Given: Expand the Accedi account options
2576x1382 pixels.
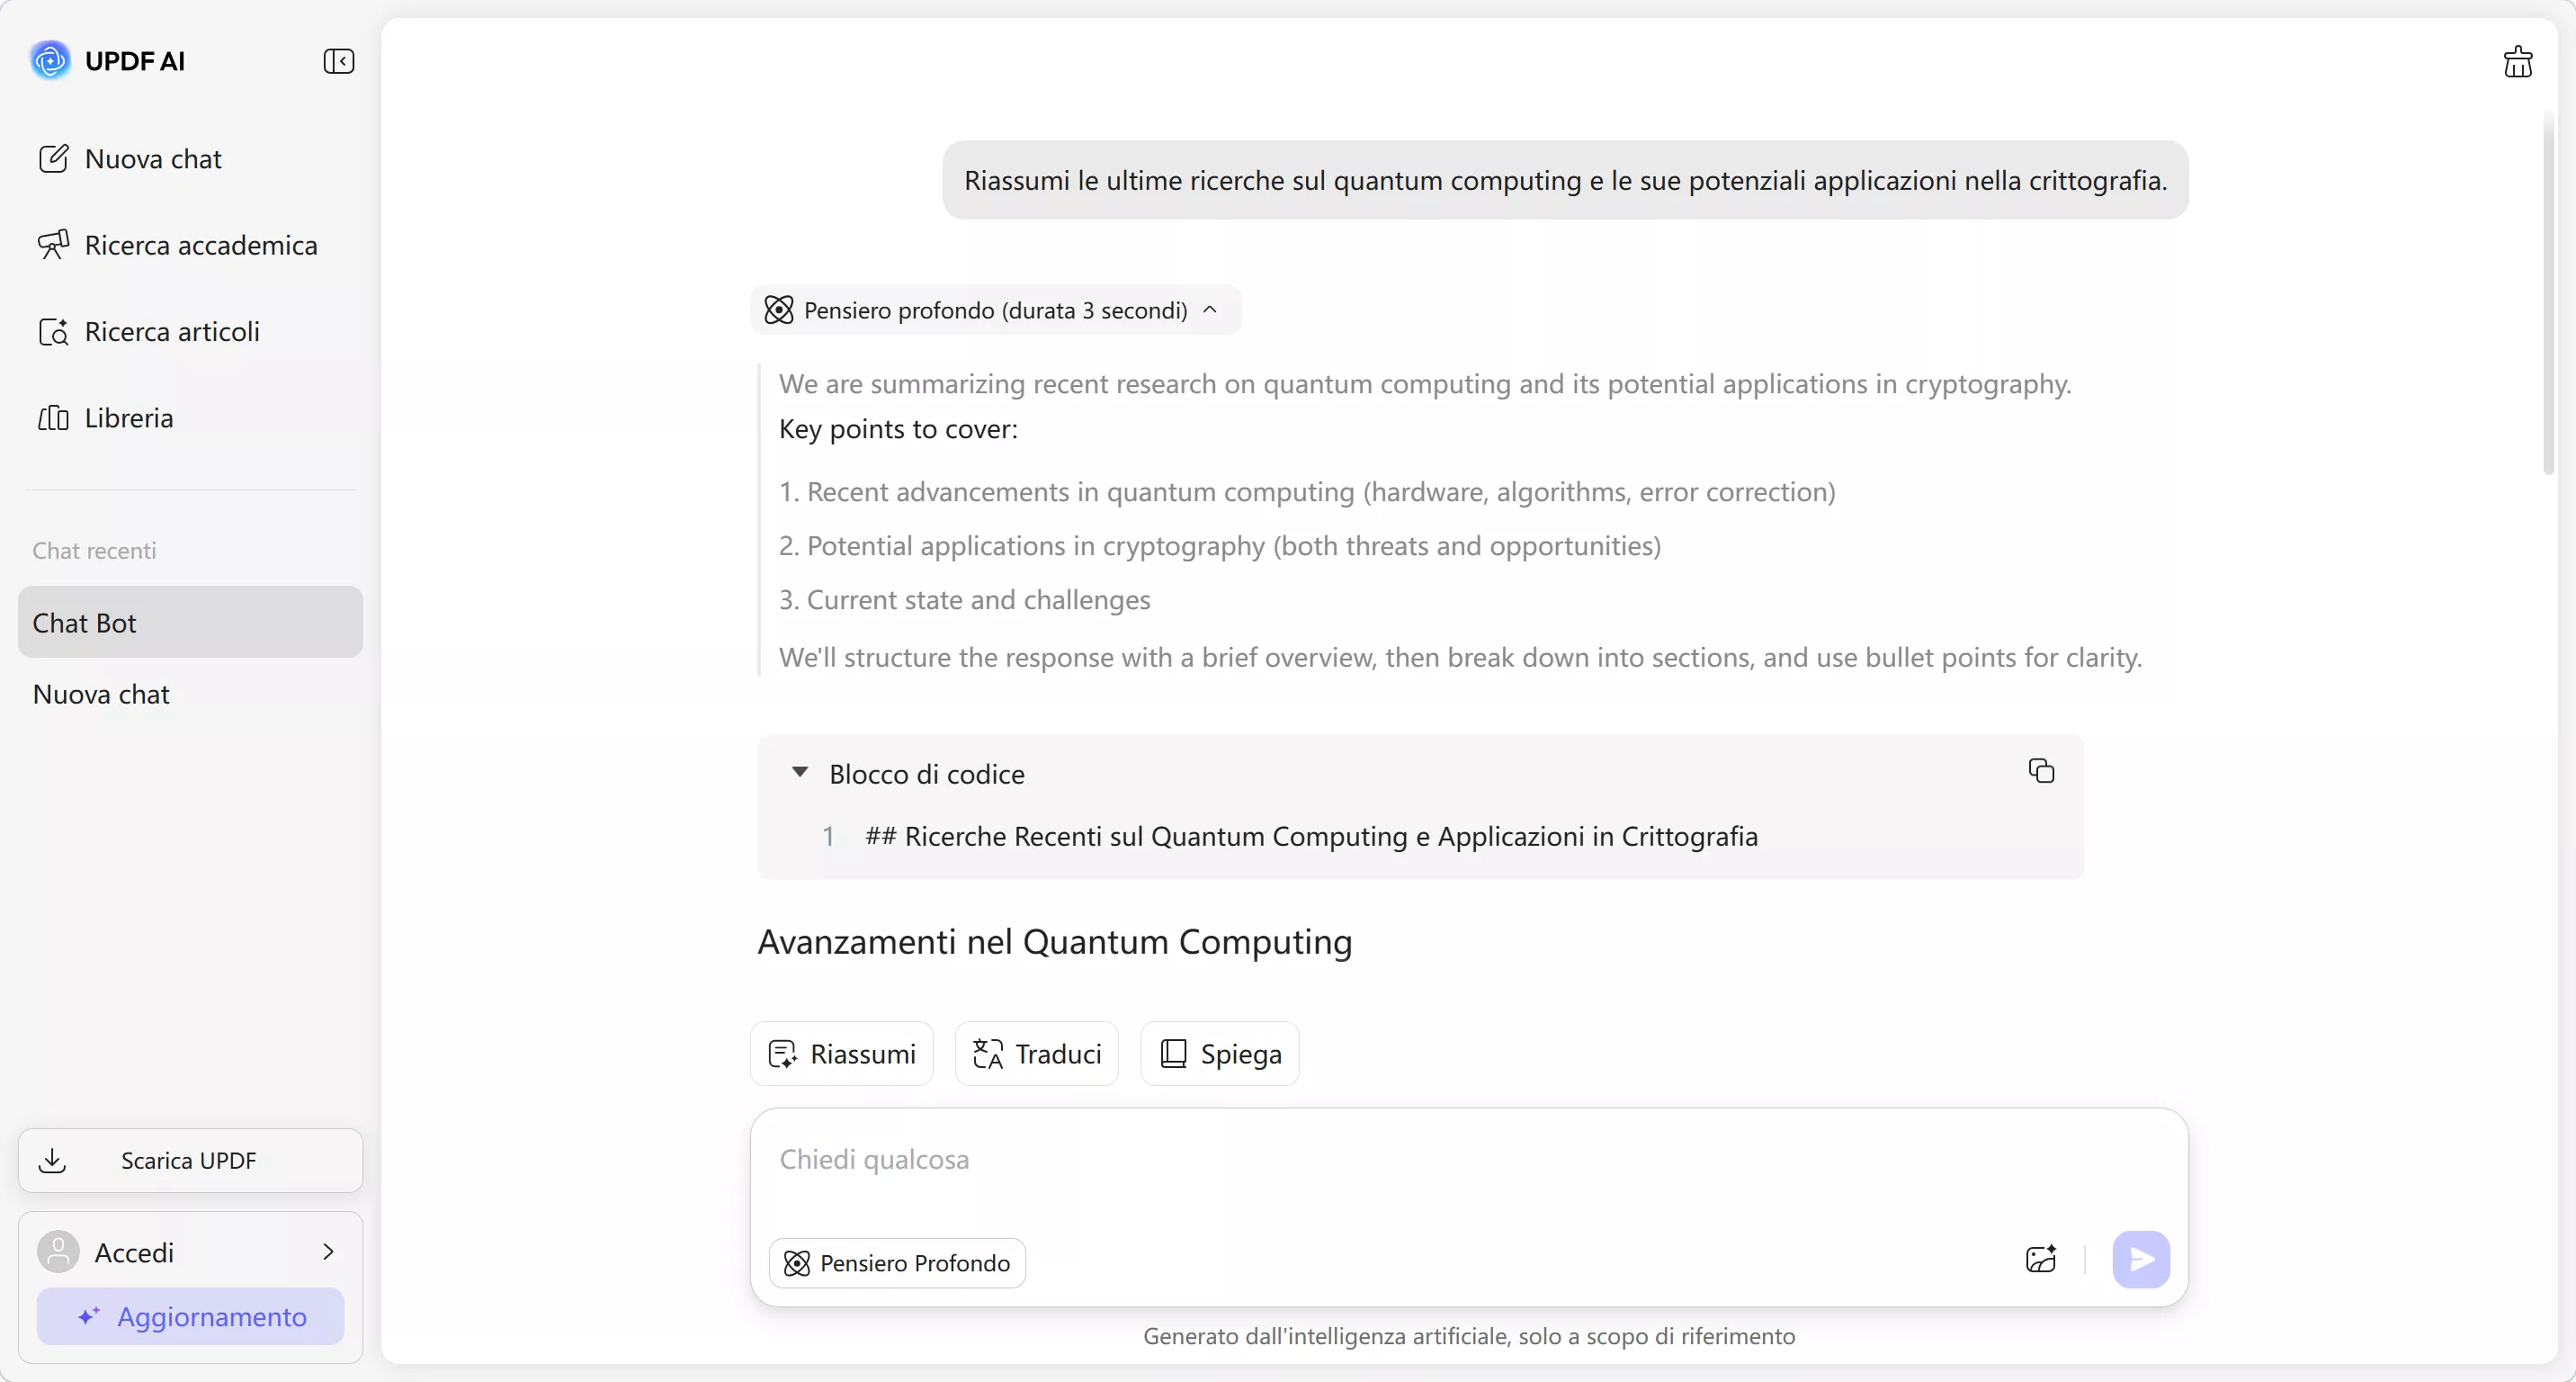Looking at the screenshot, I should (329, 1251).
